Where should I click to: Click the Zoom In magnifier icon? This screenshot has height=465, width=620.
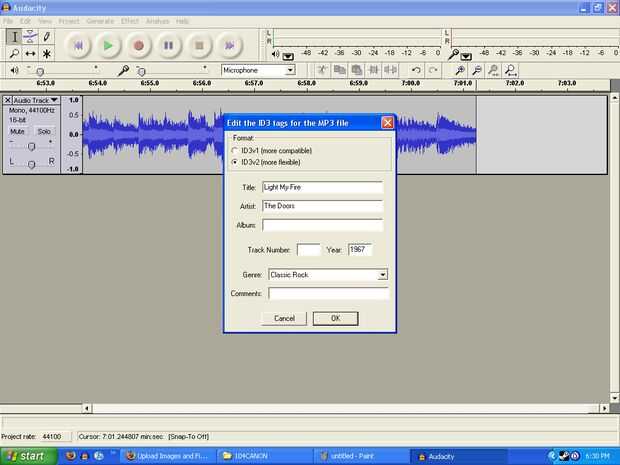[x=460, y=70]
